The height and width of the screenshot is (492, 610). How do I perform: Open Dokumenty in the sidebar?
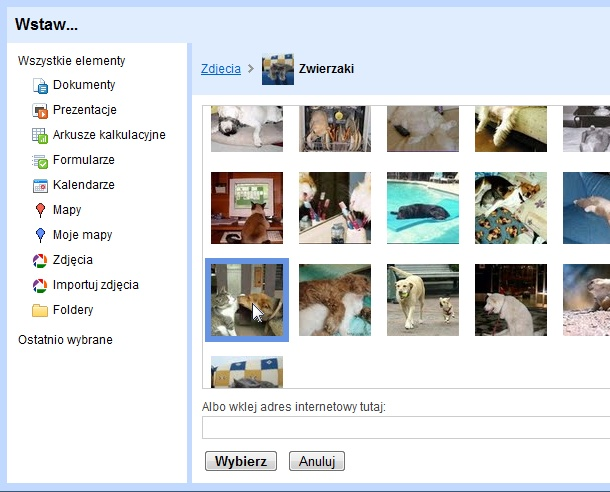point(84,85)
